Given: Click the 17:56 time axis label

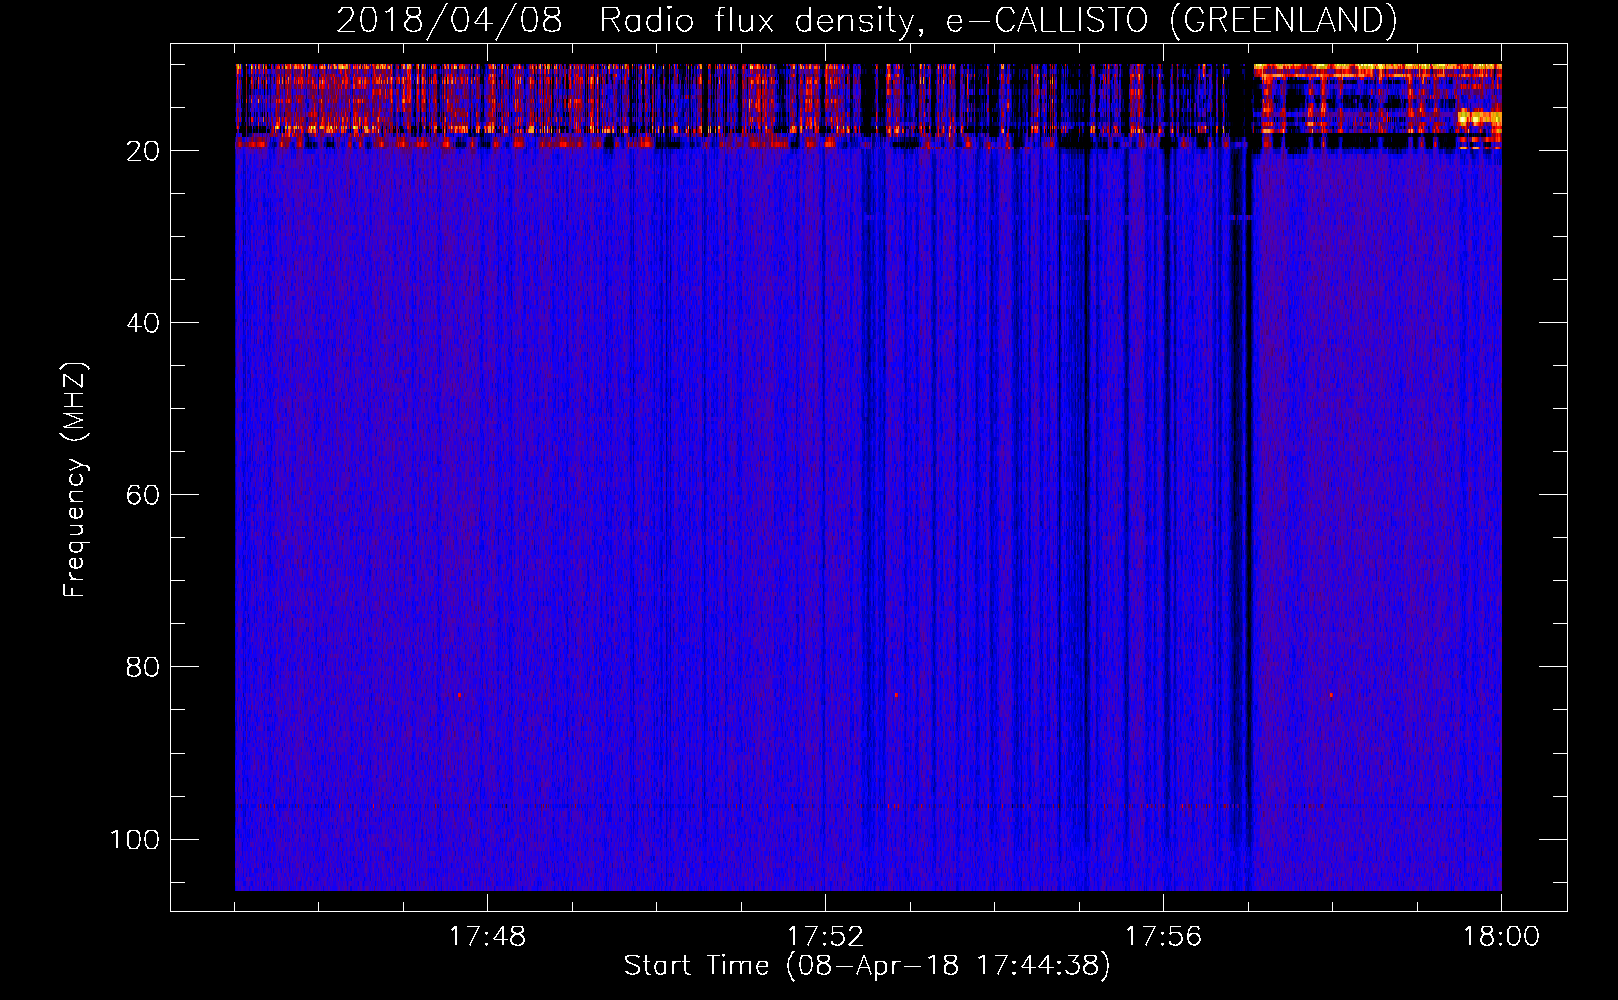Looking at the screenshot, I should [1163, 937].
